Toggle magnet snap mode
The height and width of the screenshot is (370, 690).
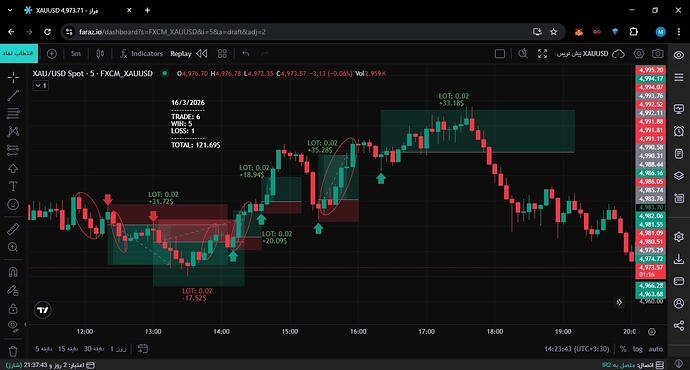pos(13,272)
